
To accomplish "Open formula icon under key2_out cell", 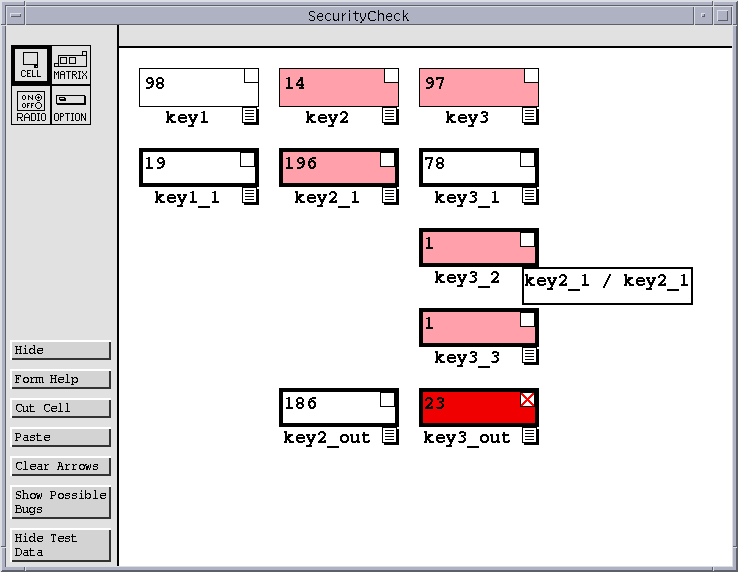I will pyautogui.click(x=390, y=436).
